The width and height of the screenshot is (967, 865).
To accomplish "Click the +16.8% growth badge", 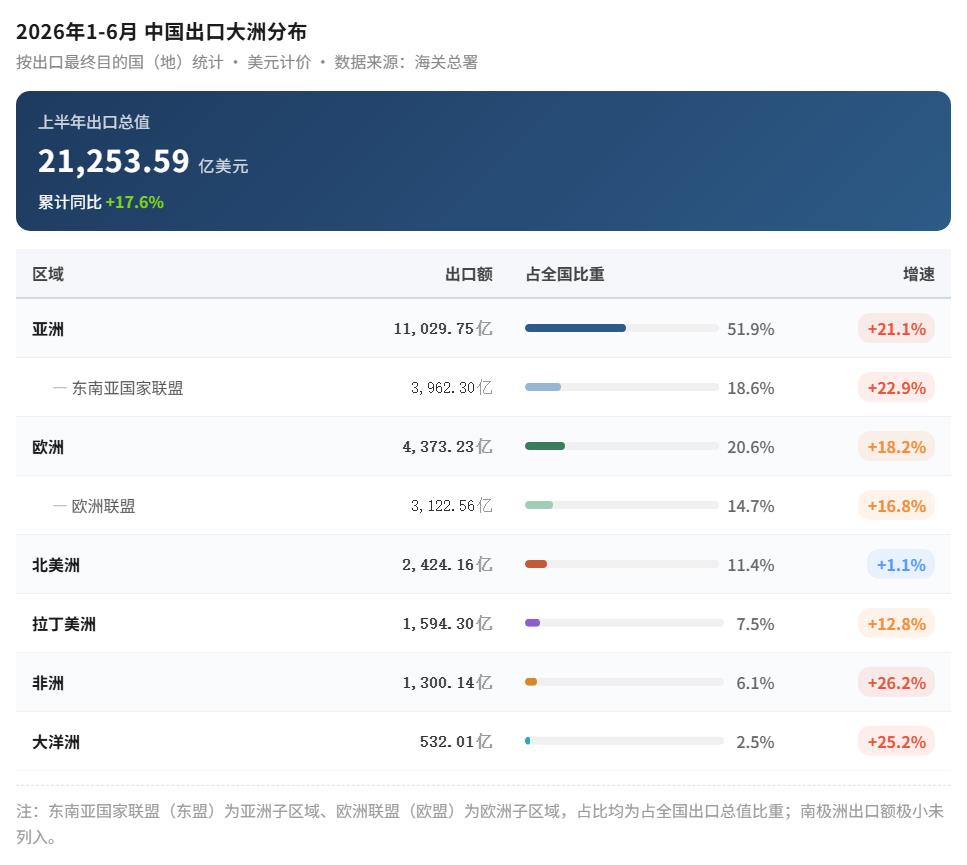I will (x=896, y=506).
